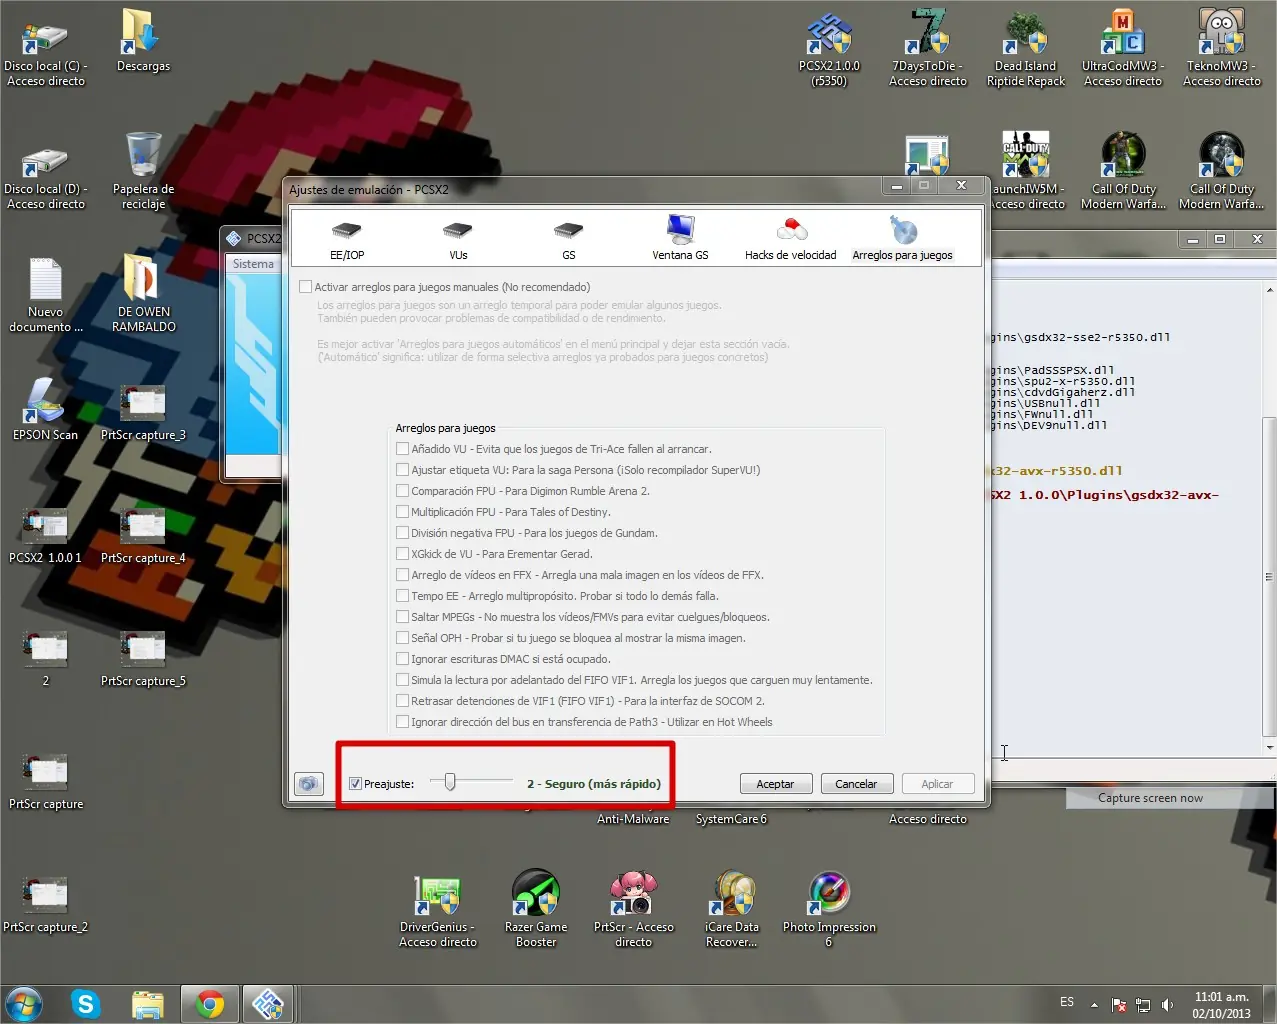
Task: Open PrtScr capture_4 image file
Action: (143, 535)
